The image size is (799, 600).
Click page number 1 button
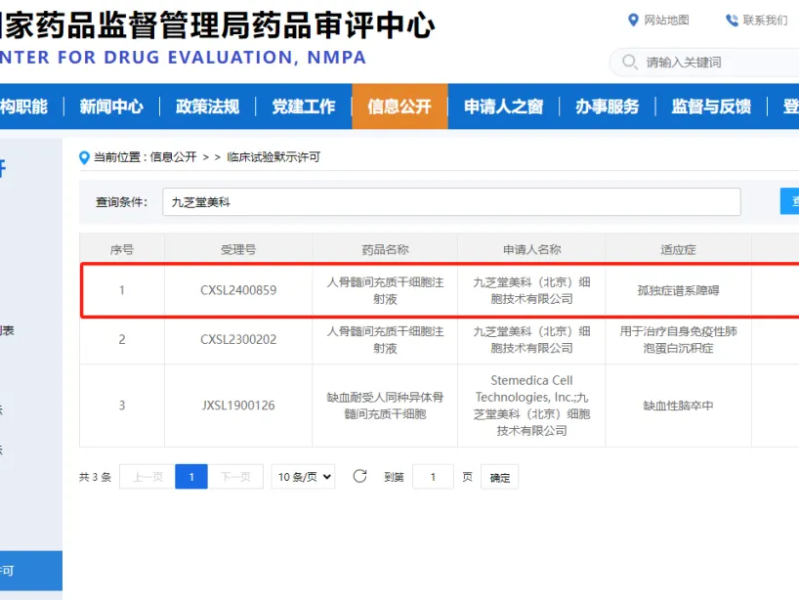click(x=192, y=477)
